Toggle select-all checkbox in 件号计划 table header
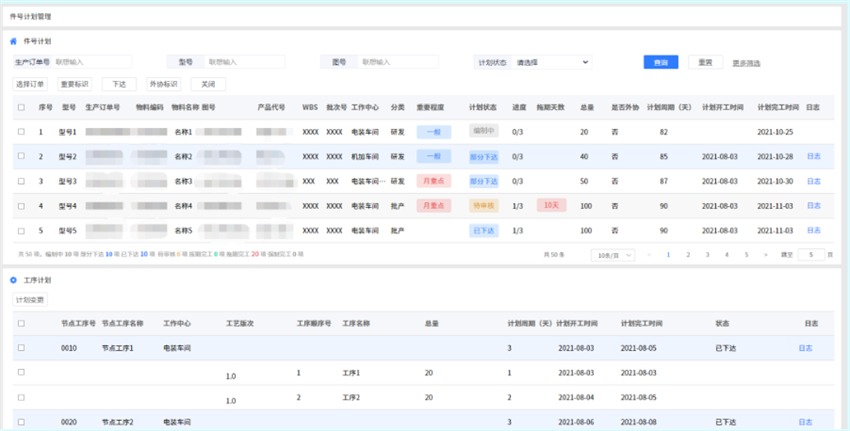Viewport: 850px width, 431px height. (21, 107)
